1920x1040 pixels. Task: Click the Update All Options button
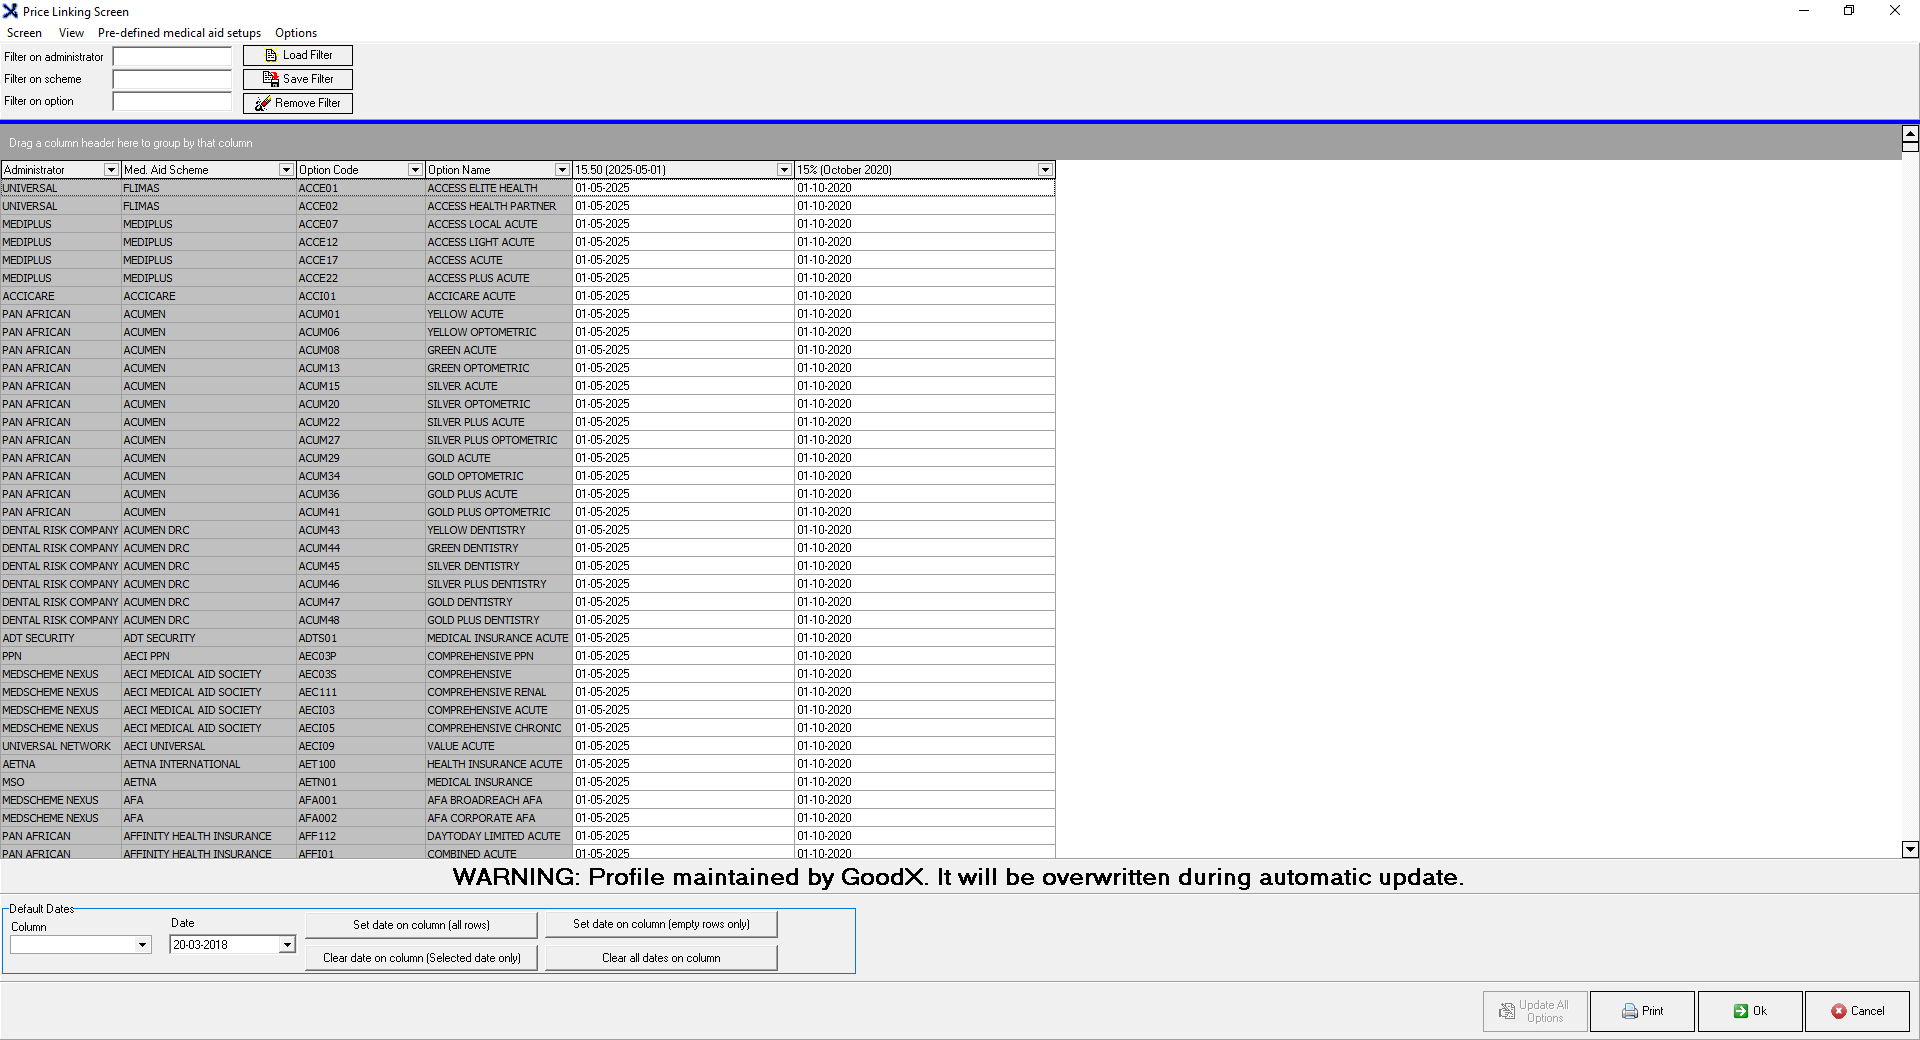tap(1534, 1011)
